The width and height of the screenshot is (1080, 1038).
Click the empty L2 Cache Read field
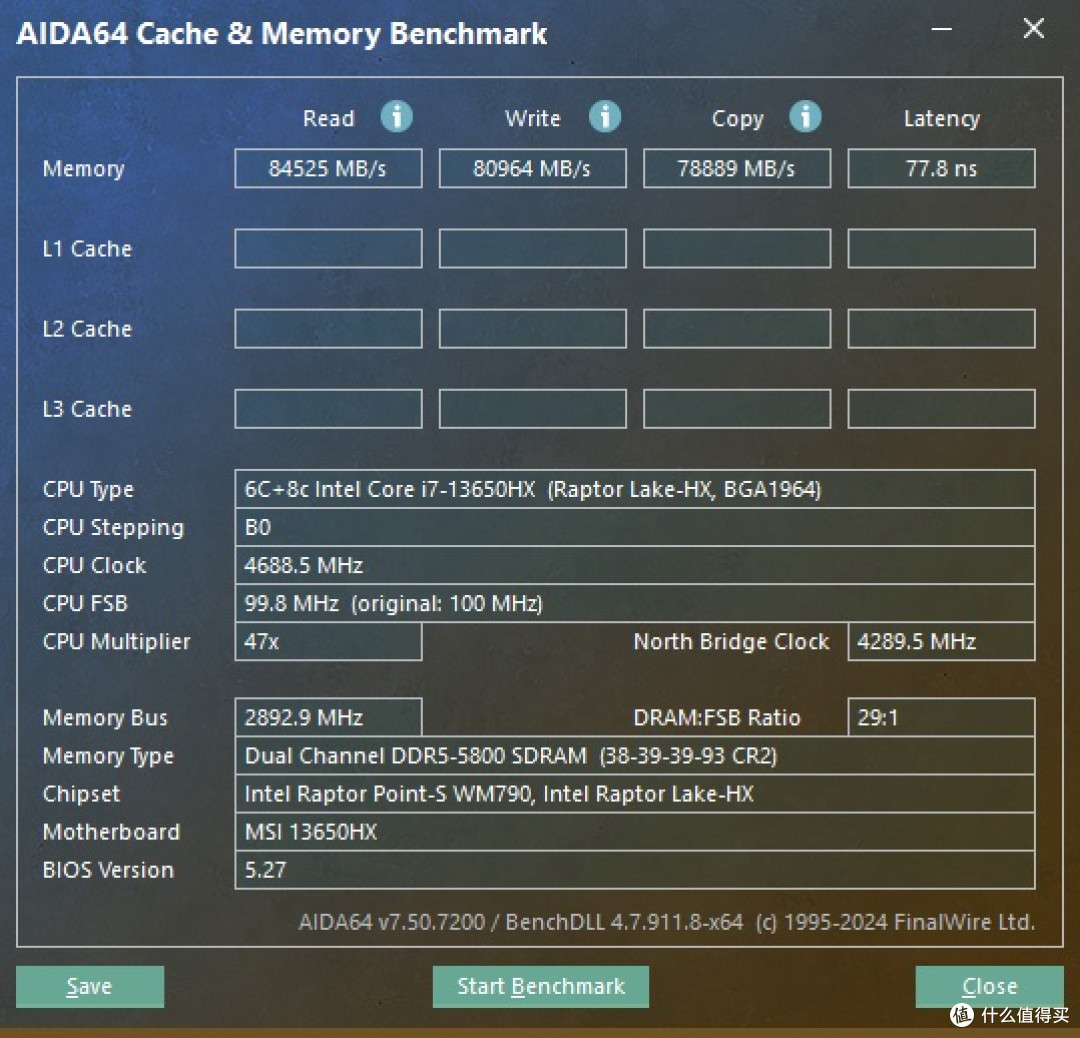coord(328,329)
